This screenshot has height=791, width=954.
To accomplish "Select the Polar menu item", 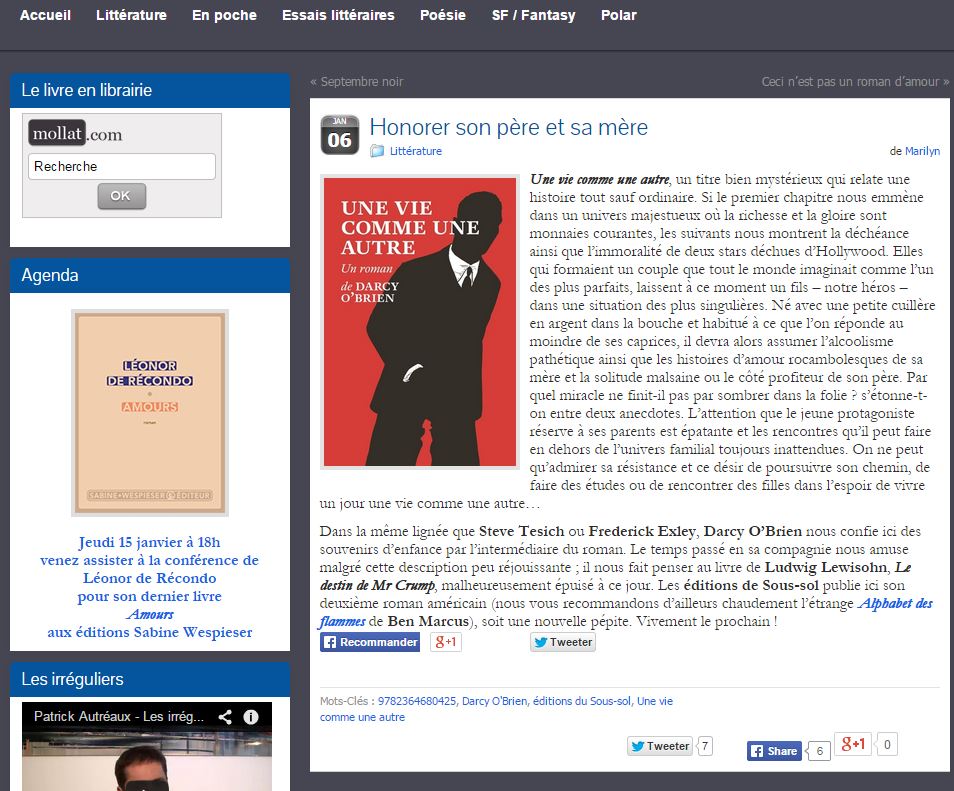I will pyautogui.click(x=619, y=15).
